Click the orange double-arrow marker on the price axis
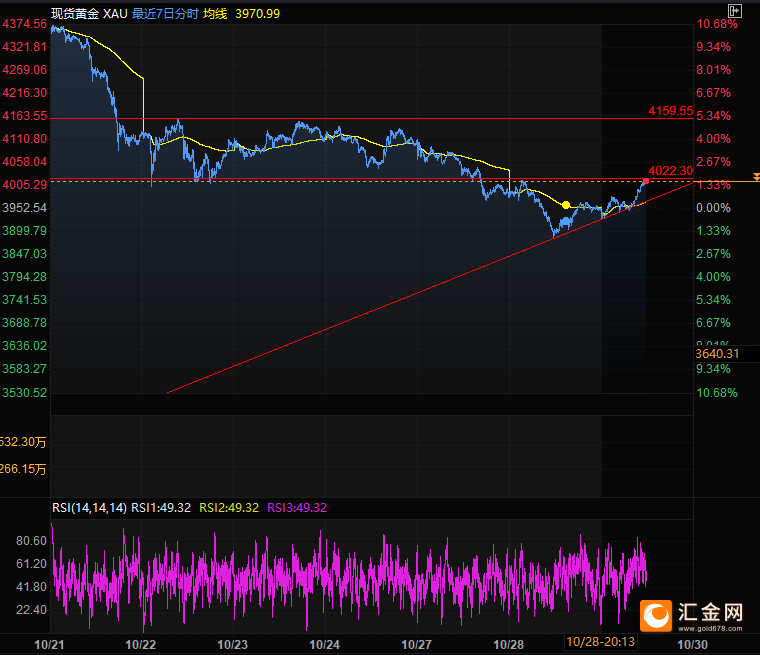 (756, 177)
